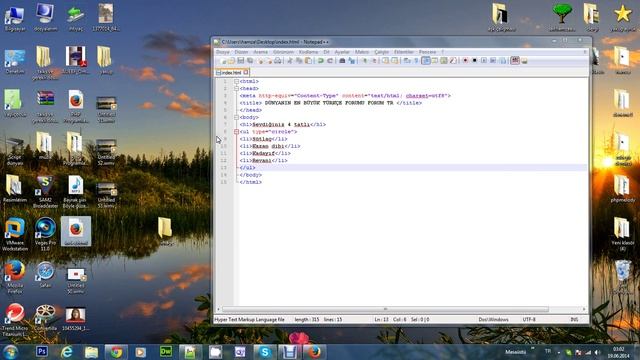
Task: Click the Kazan dibi list item line
Action: tap(270, 146)
